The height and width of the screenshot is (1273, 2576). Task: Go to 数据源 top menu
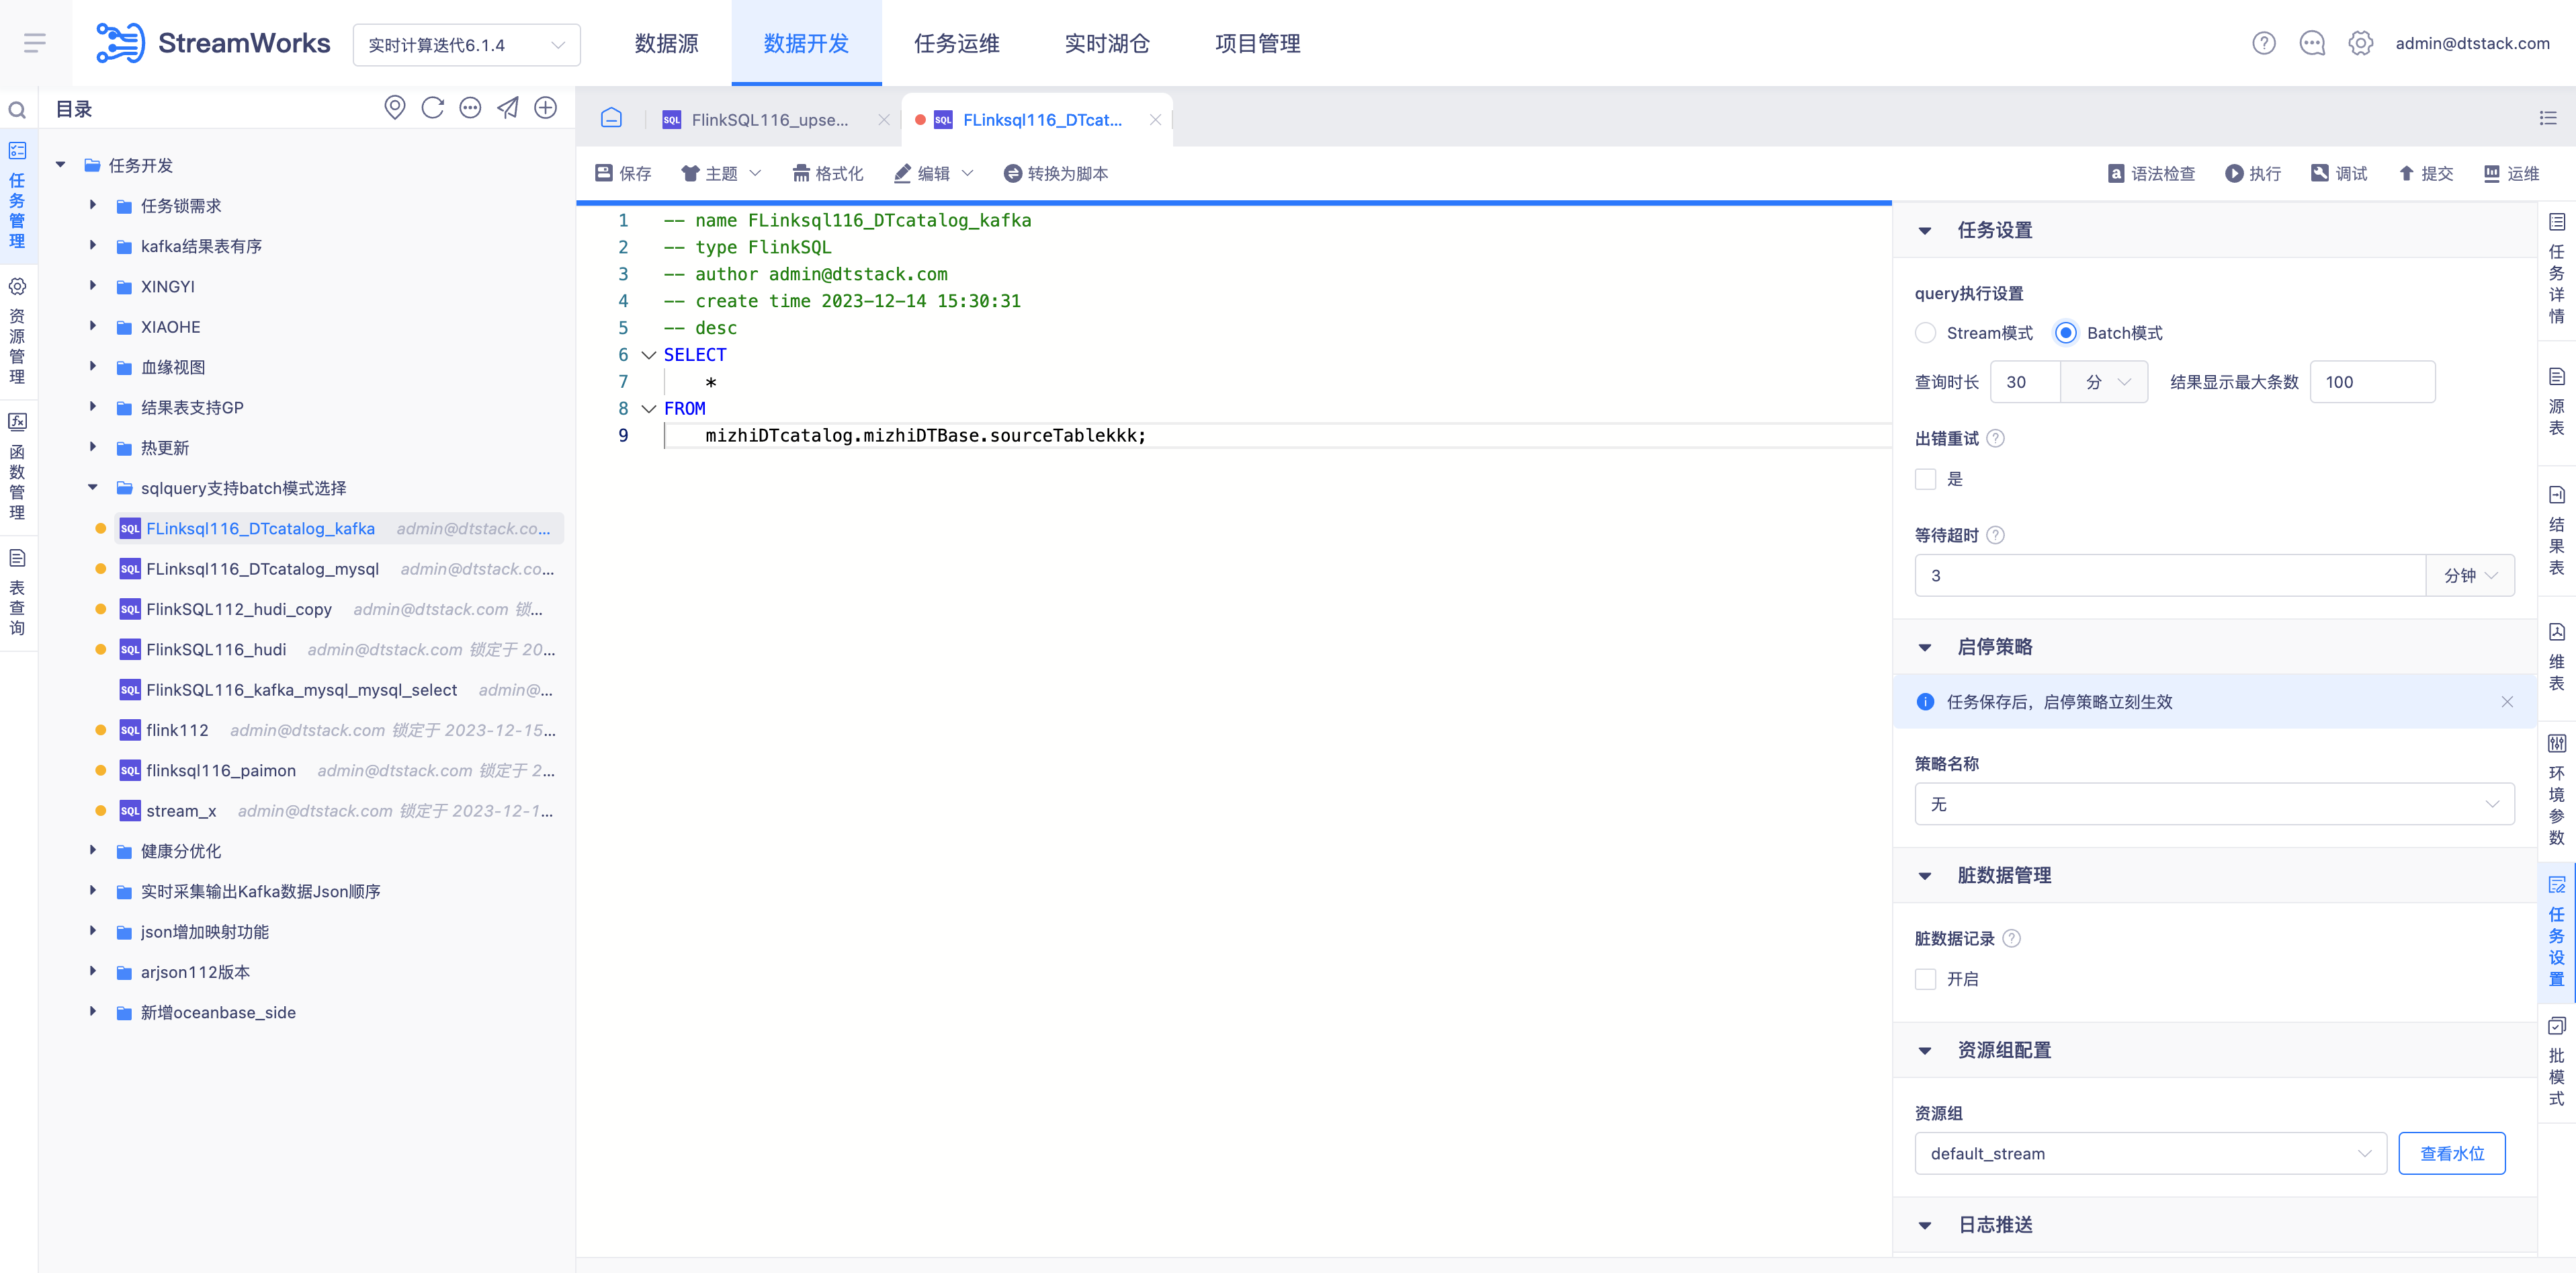tap(666, 43)
